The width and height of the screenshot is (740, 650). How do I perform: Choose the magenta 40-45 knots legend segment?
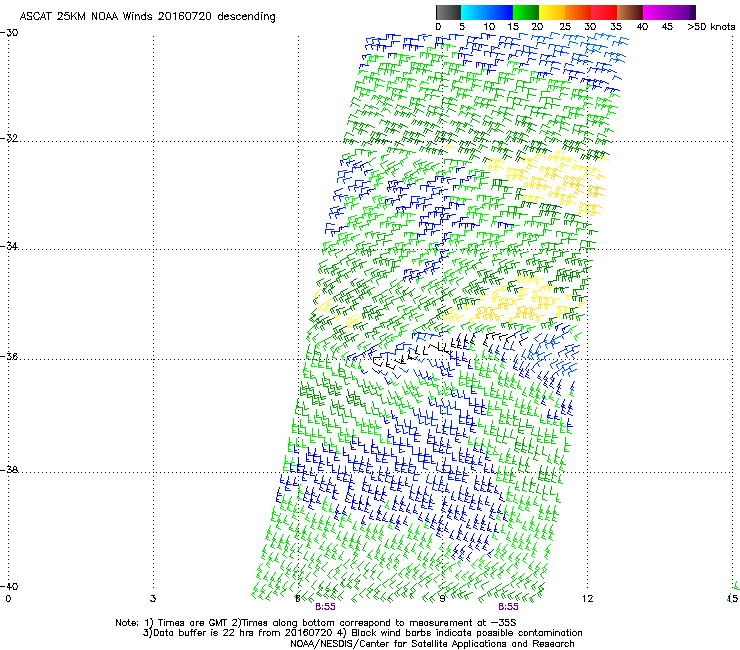pyautogui.click(x=656, y=12)
